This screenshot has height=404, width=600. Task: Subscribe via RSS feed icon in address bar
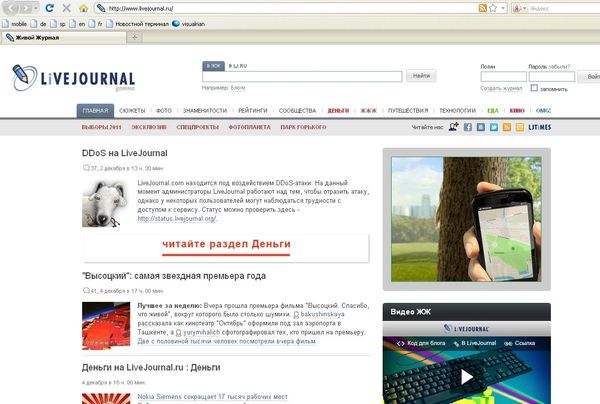[483, 8]
